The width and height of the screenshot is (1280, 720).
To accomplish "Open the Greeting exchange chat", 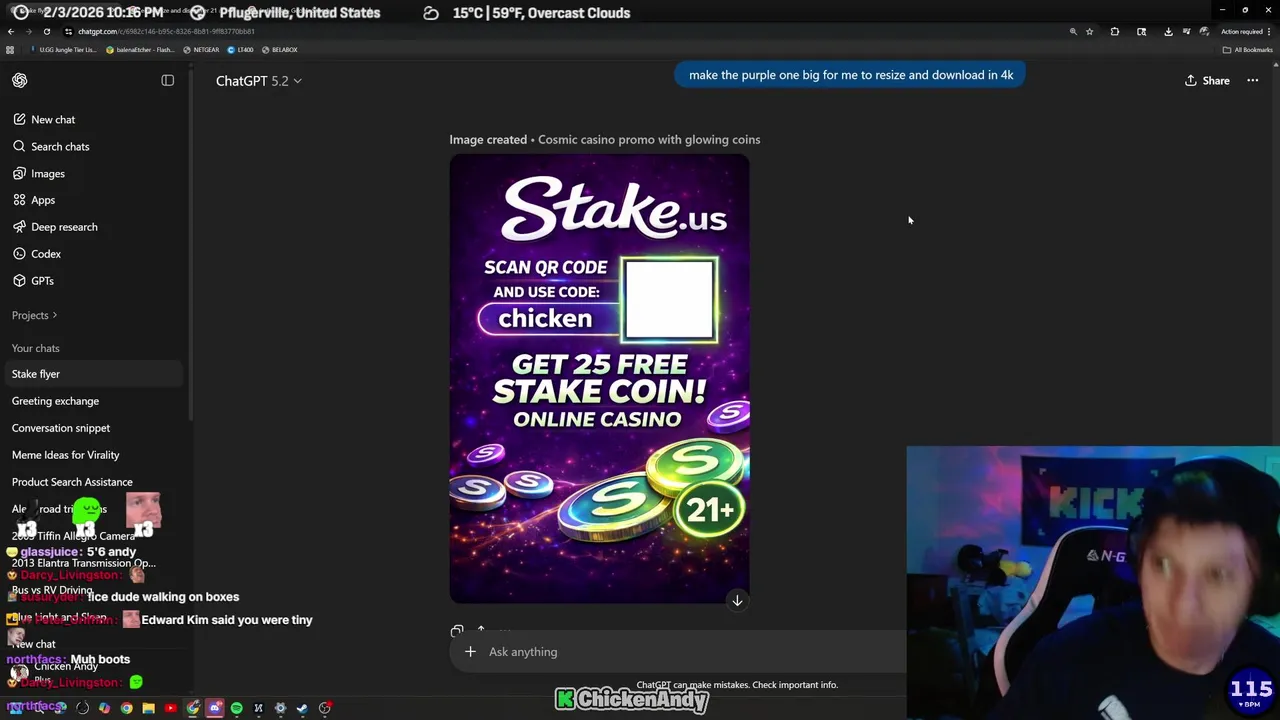I will pos(55,401).
